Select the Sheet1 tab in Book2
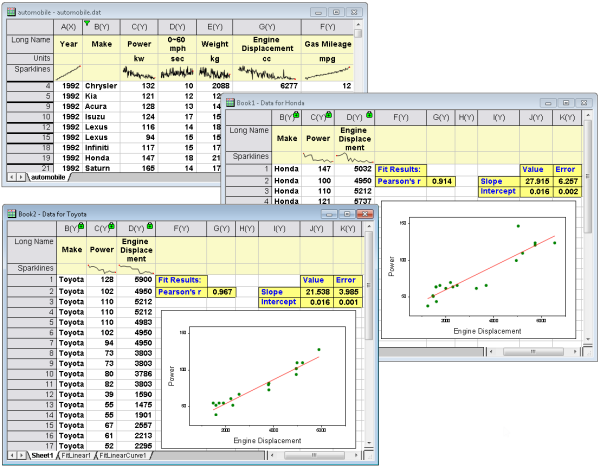 [40, 455]
